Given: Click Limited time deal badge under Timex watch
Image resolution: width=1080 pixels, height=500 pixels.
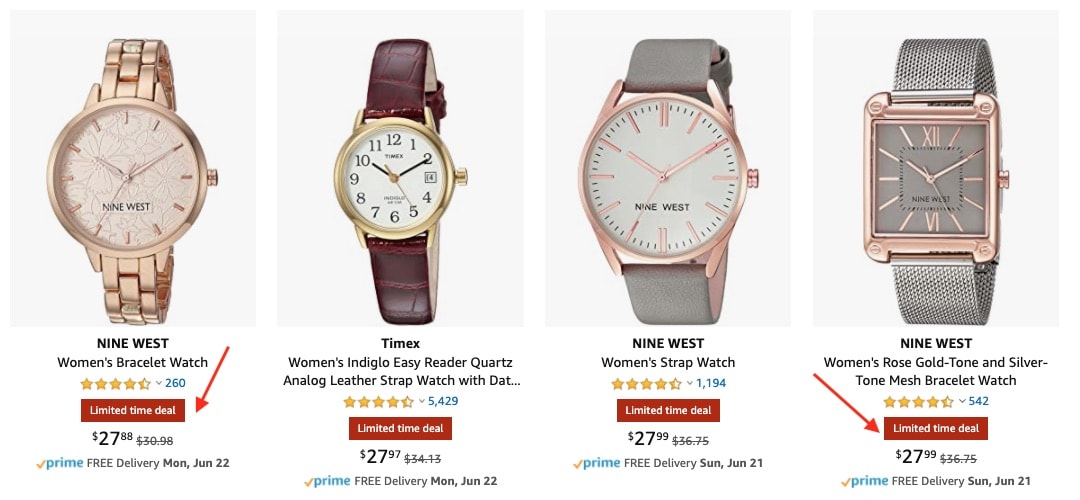Looking at the screenshot, I should [400, 428].
